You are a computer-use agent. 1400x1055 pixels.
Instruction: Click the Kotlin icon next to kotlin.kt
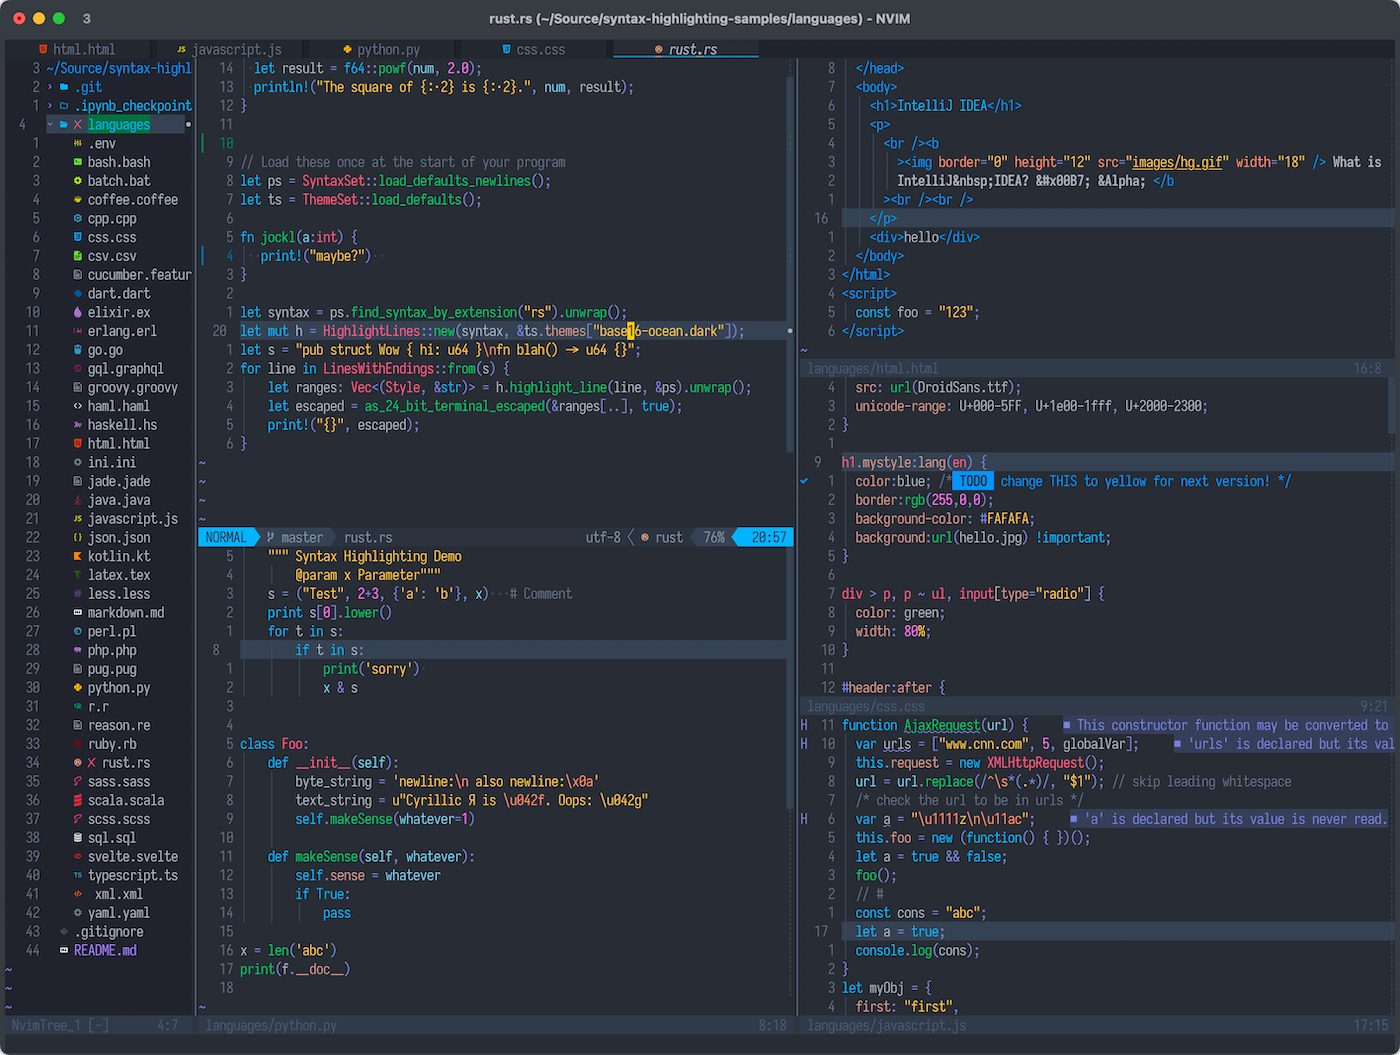click(78, 556)
